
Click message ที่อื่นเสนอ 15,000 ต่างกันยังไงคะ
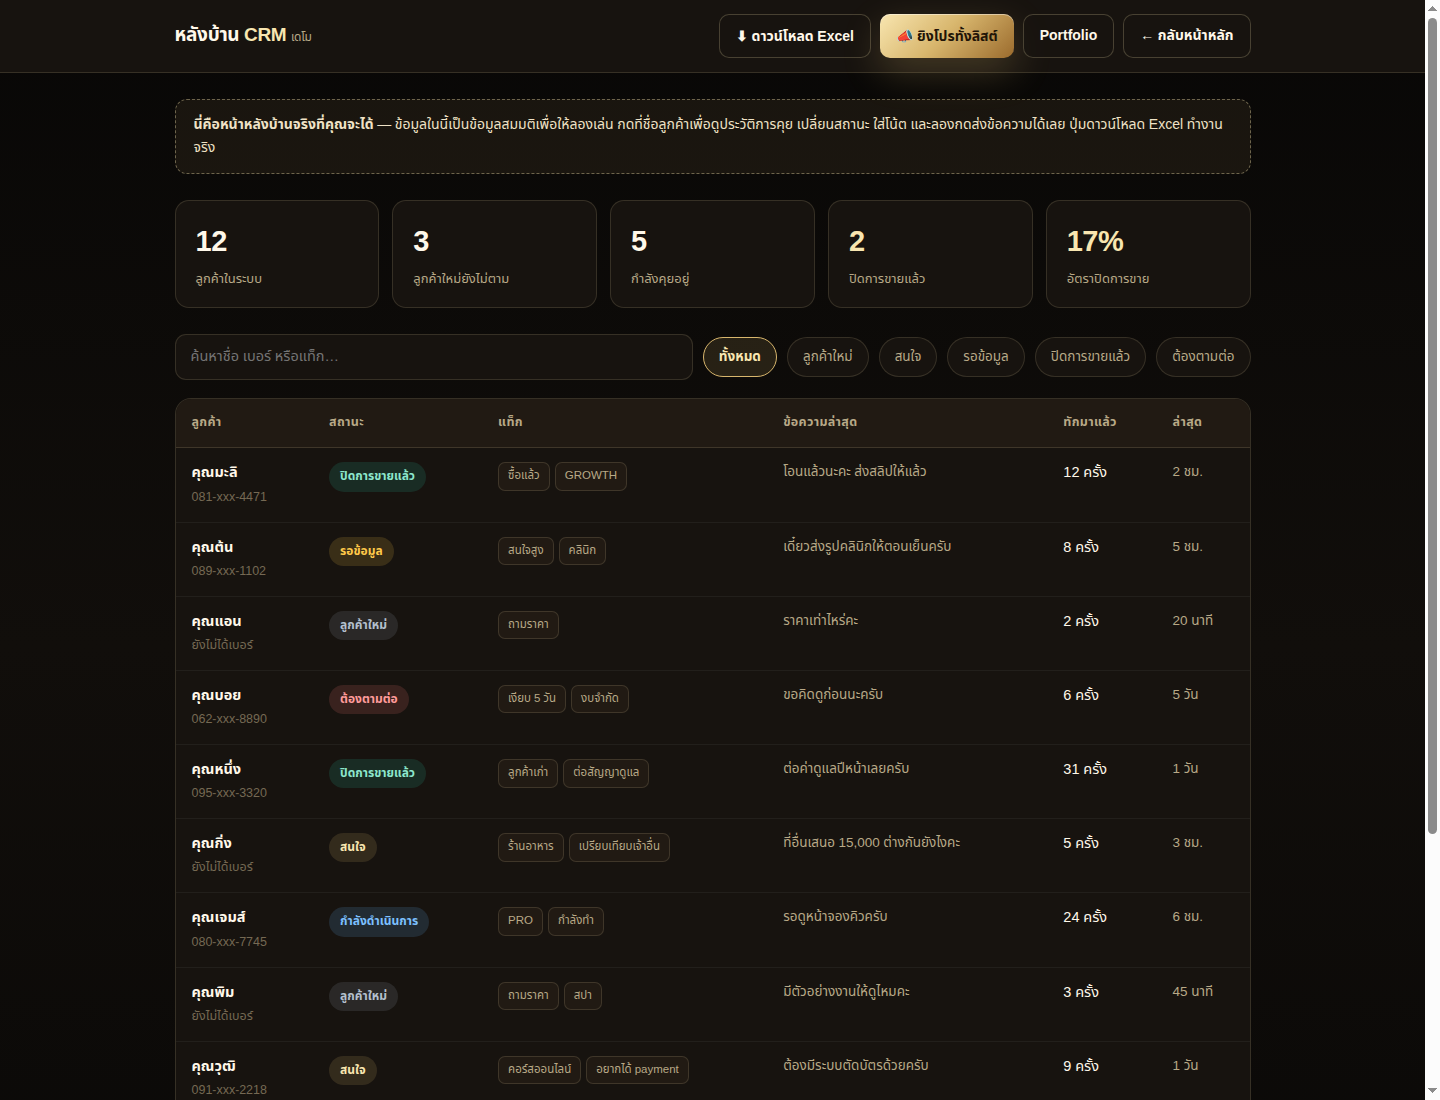click(x=872, y=843)
